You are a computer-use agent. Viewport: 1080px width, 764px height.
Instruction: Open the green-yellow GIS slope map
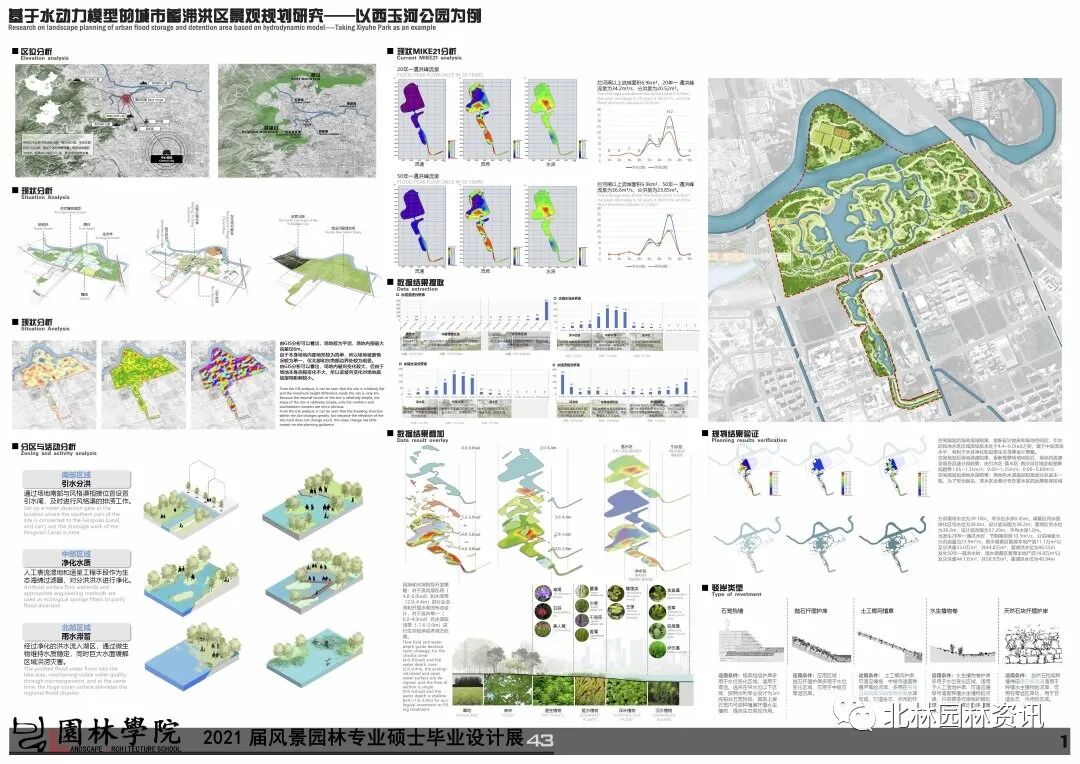pyautogui.click(x=143, y=385)
